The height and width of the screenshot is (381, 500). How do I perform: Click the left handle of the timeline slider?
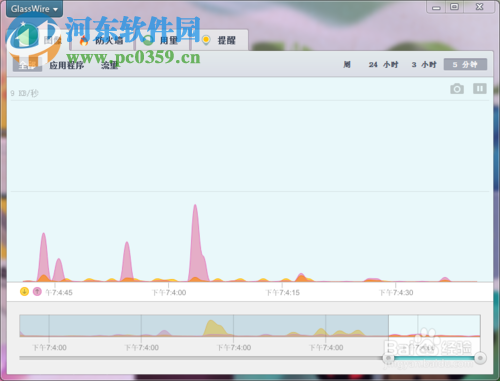pos(388,358)
